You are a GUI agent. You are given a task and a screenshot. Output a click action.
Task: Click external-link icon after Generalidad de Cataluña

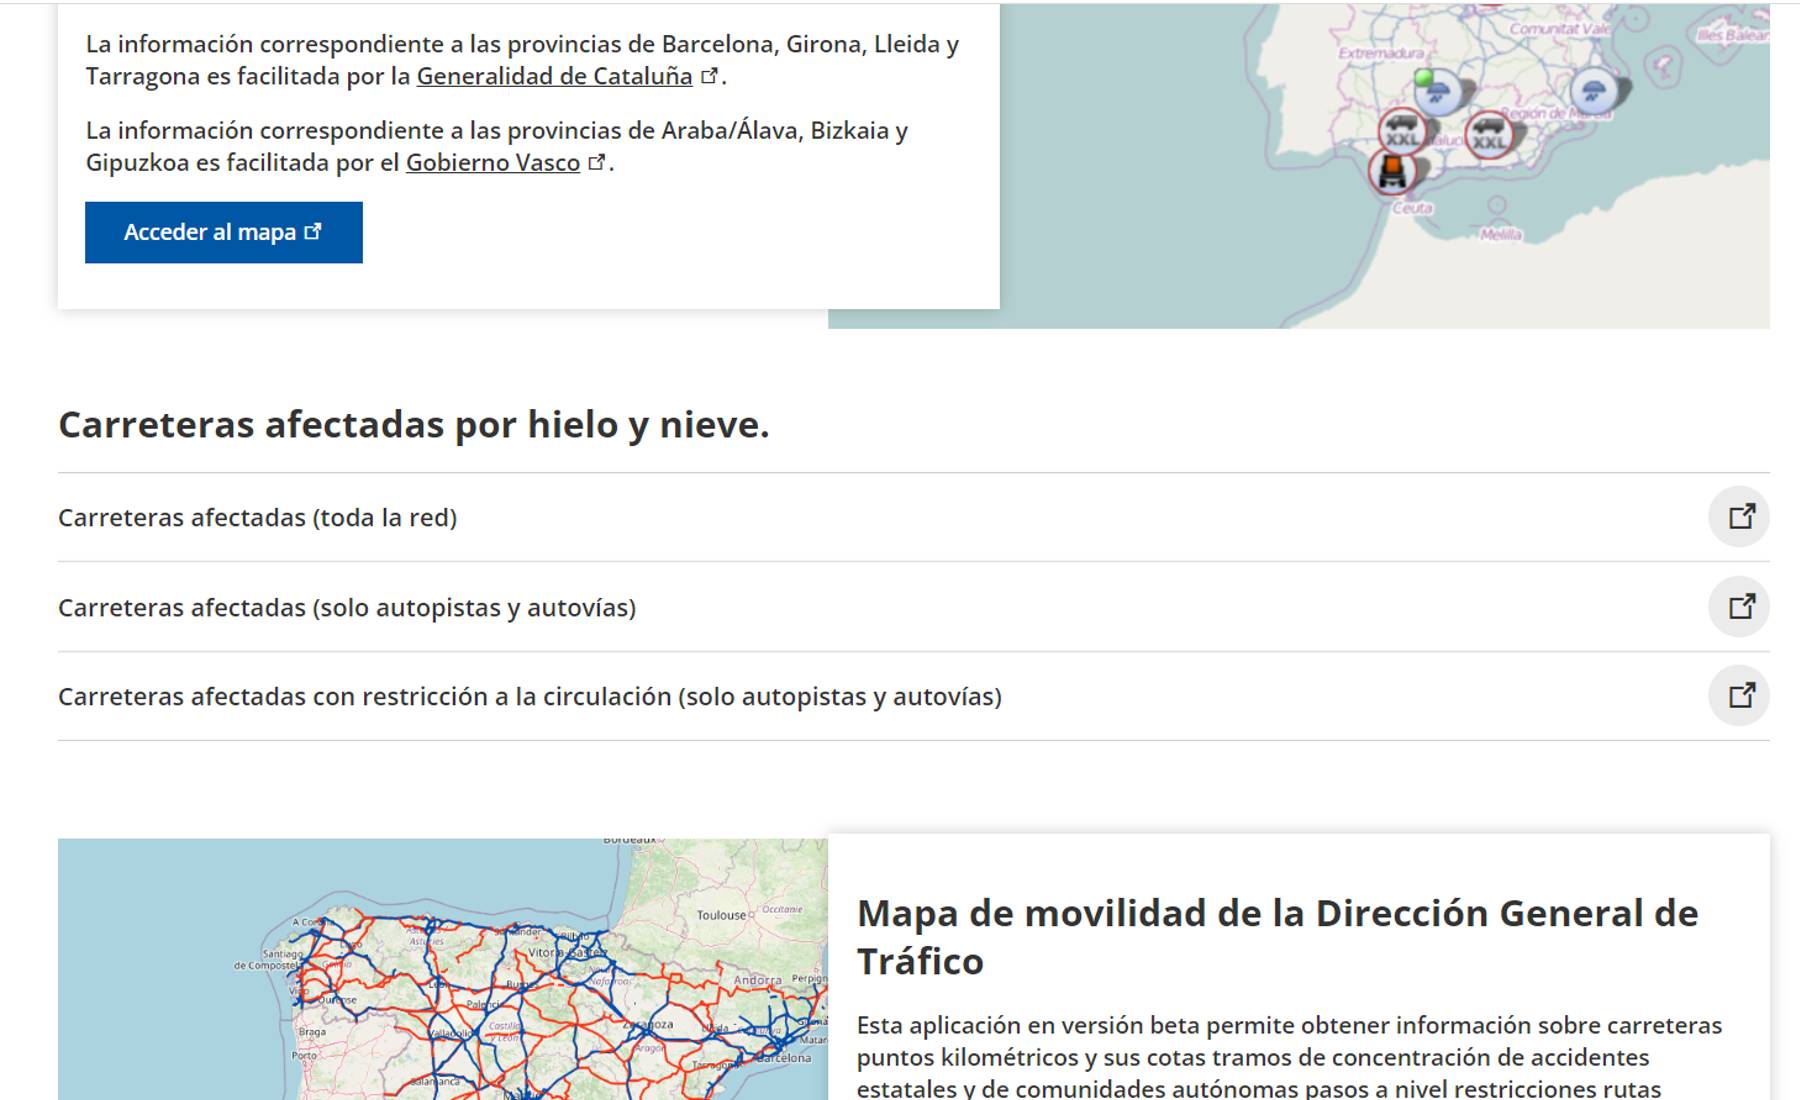(709, 76)
